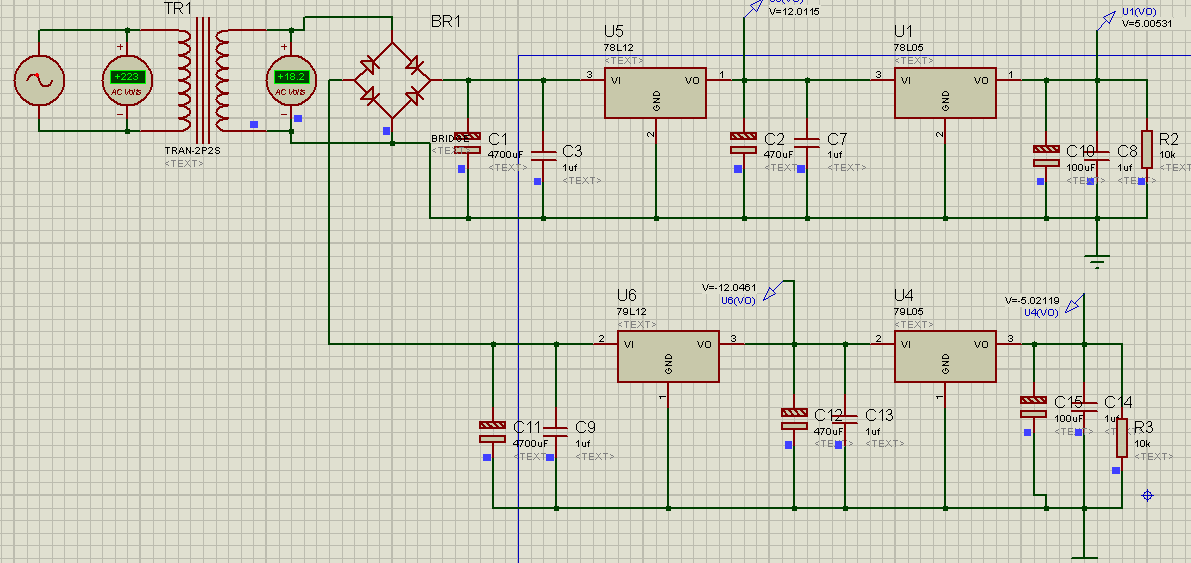Image resolution: width=1191 pixels, height=563 pixels.
Task: Select the U4 79L05 regulator block
Action: click(945, 357)
